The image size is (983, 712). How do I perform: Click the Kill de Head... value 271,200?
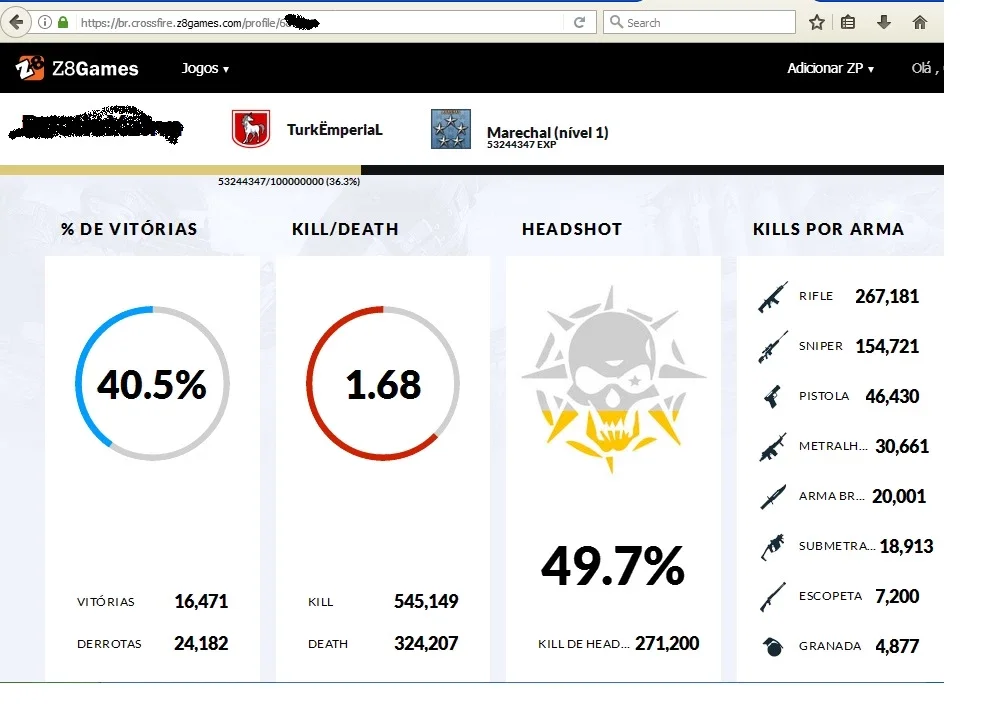pos(667,644)
